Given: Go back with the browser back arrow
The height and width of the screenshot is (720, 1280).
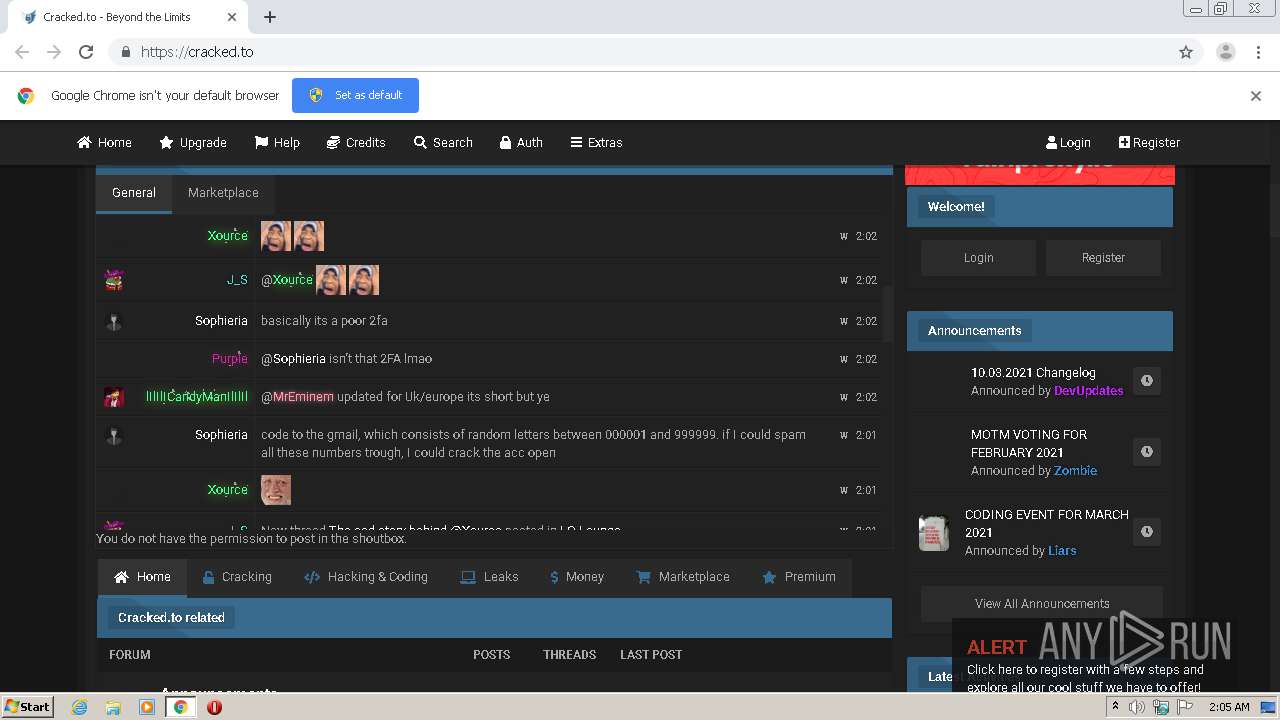Looking at the screenshot, I should pyautogui.click(x=22, y=52).
